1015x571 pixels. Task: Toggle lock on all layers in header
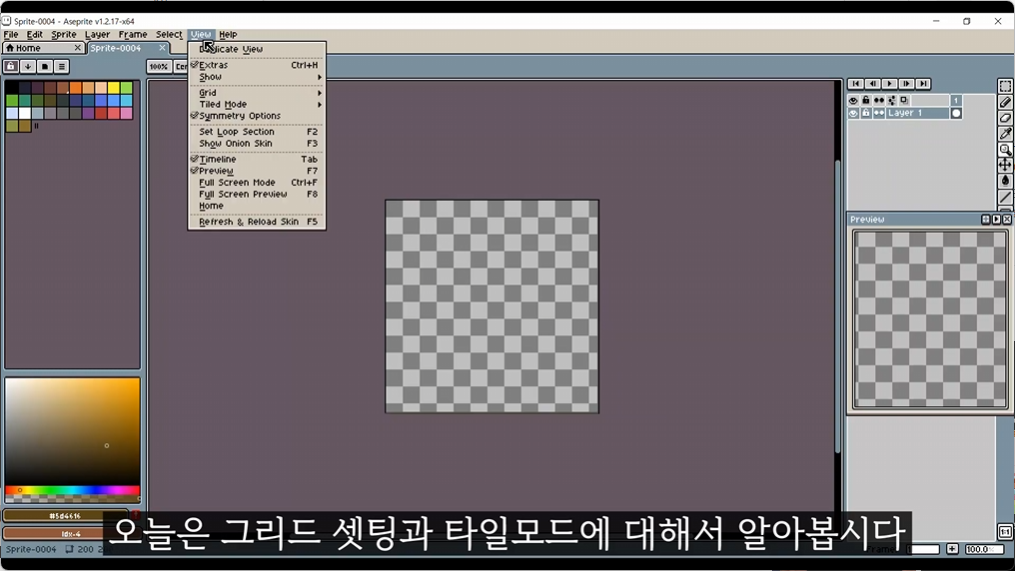865,100
